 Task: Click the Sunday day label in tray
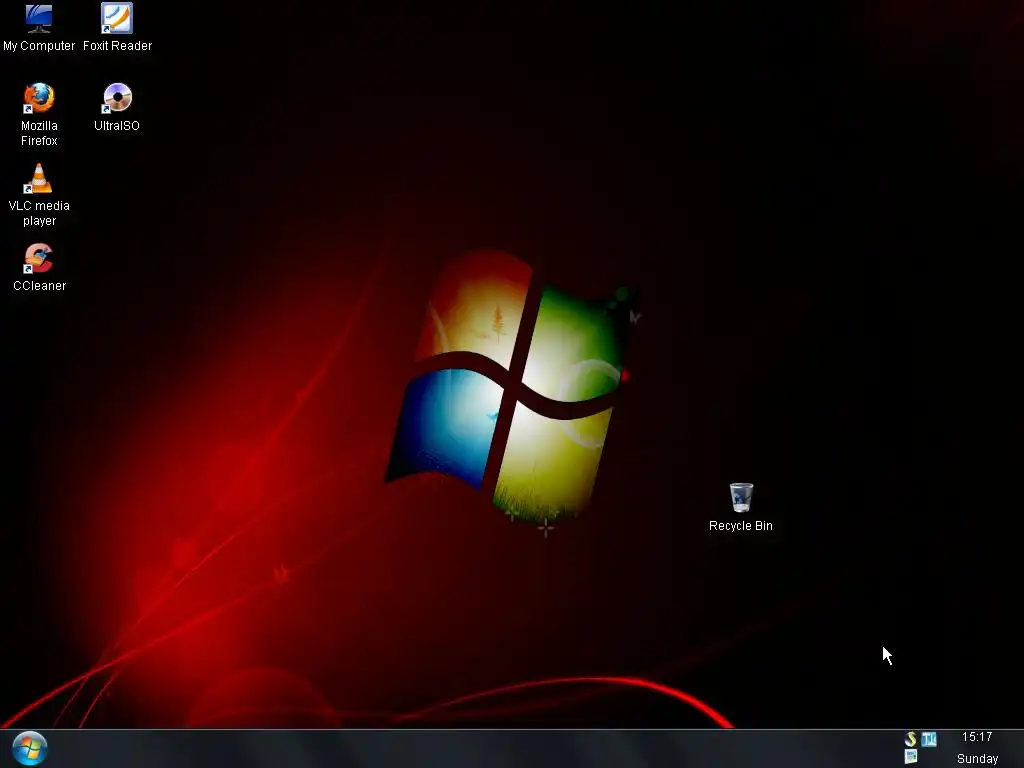[x=977, y=758]
